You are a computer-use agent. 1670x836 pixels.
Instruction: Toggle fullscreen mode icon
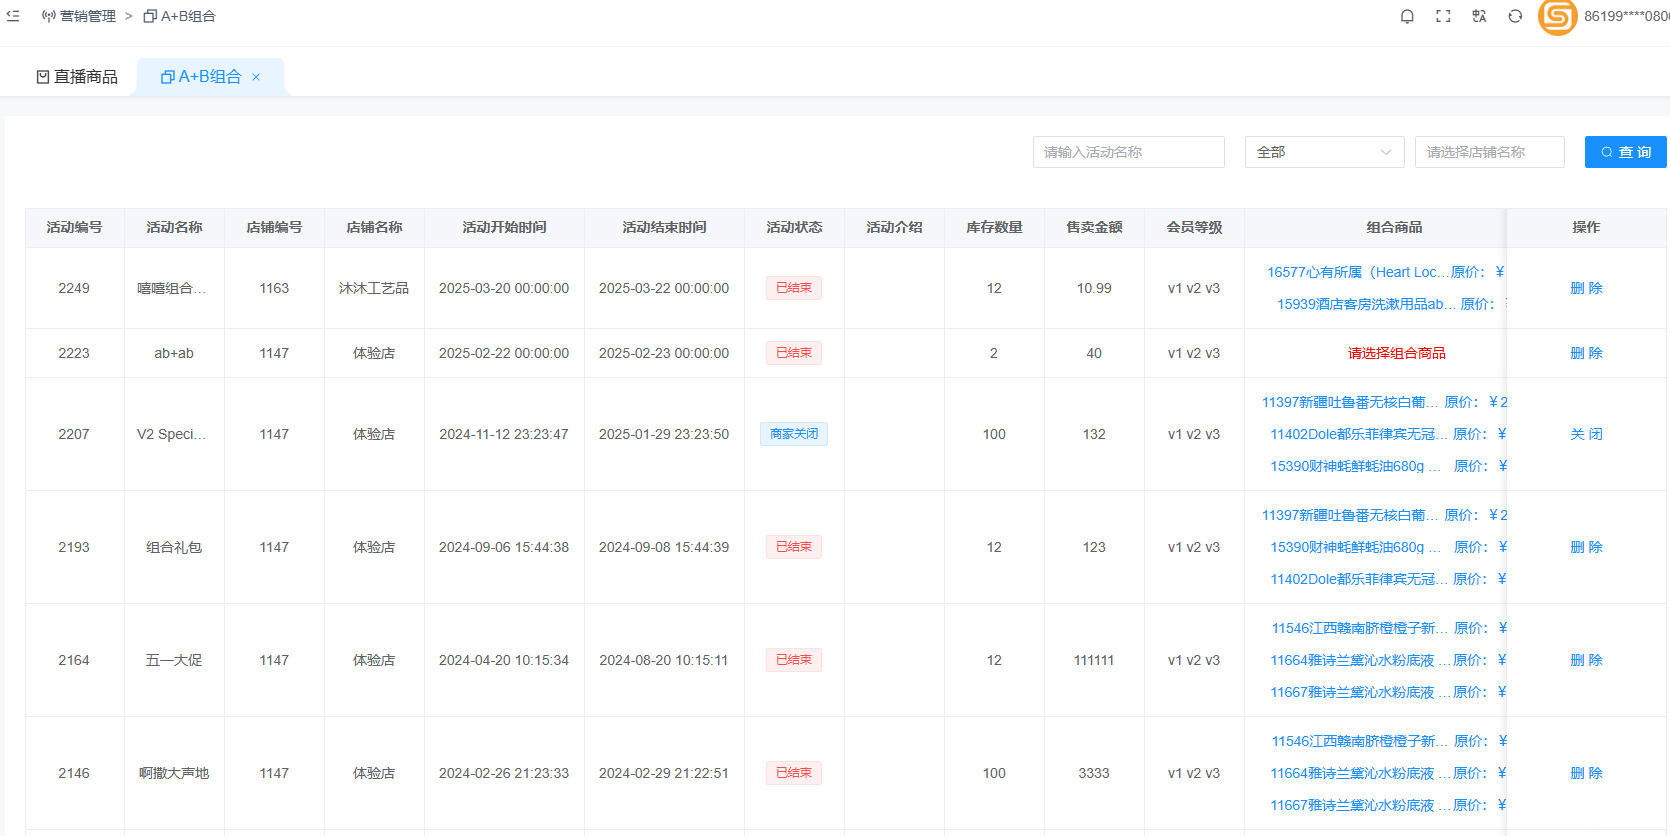coord(1443,16)
